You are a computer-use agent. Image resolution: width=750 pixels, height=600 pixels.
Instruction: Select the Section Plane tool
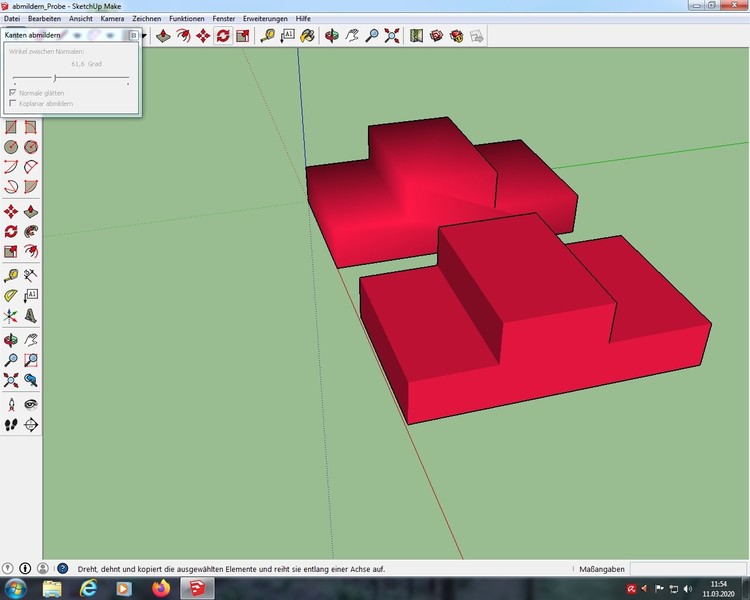(x=31, y=425)
